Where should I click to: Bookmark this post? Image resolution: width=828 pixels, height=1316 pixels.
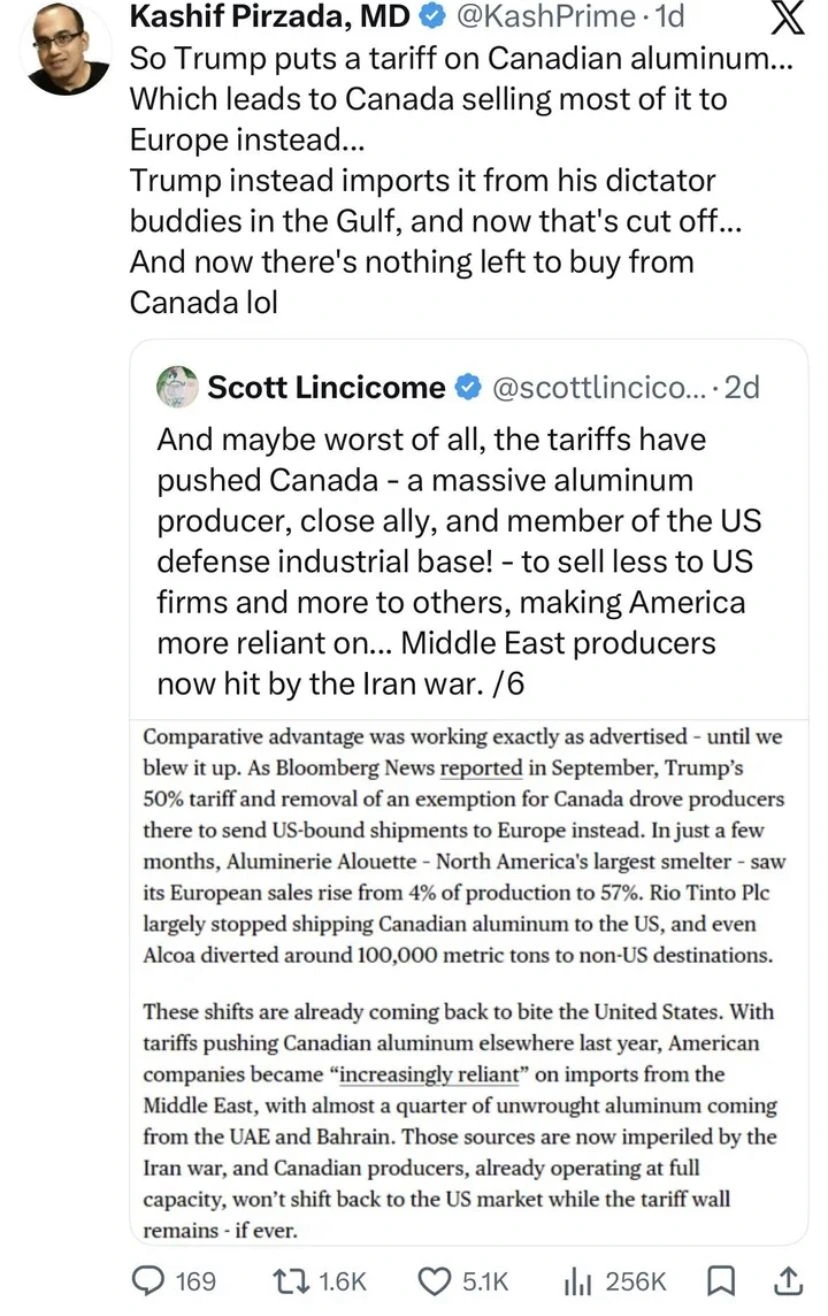[718, 1281]
